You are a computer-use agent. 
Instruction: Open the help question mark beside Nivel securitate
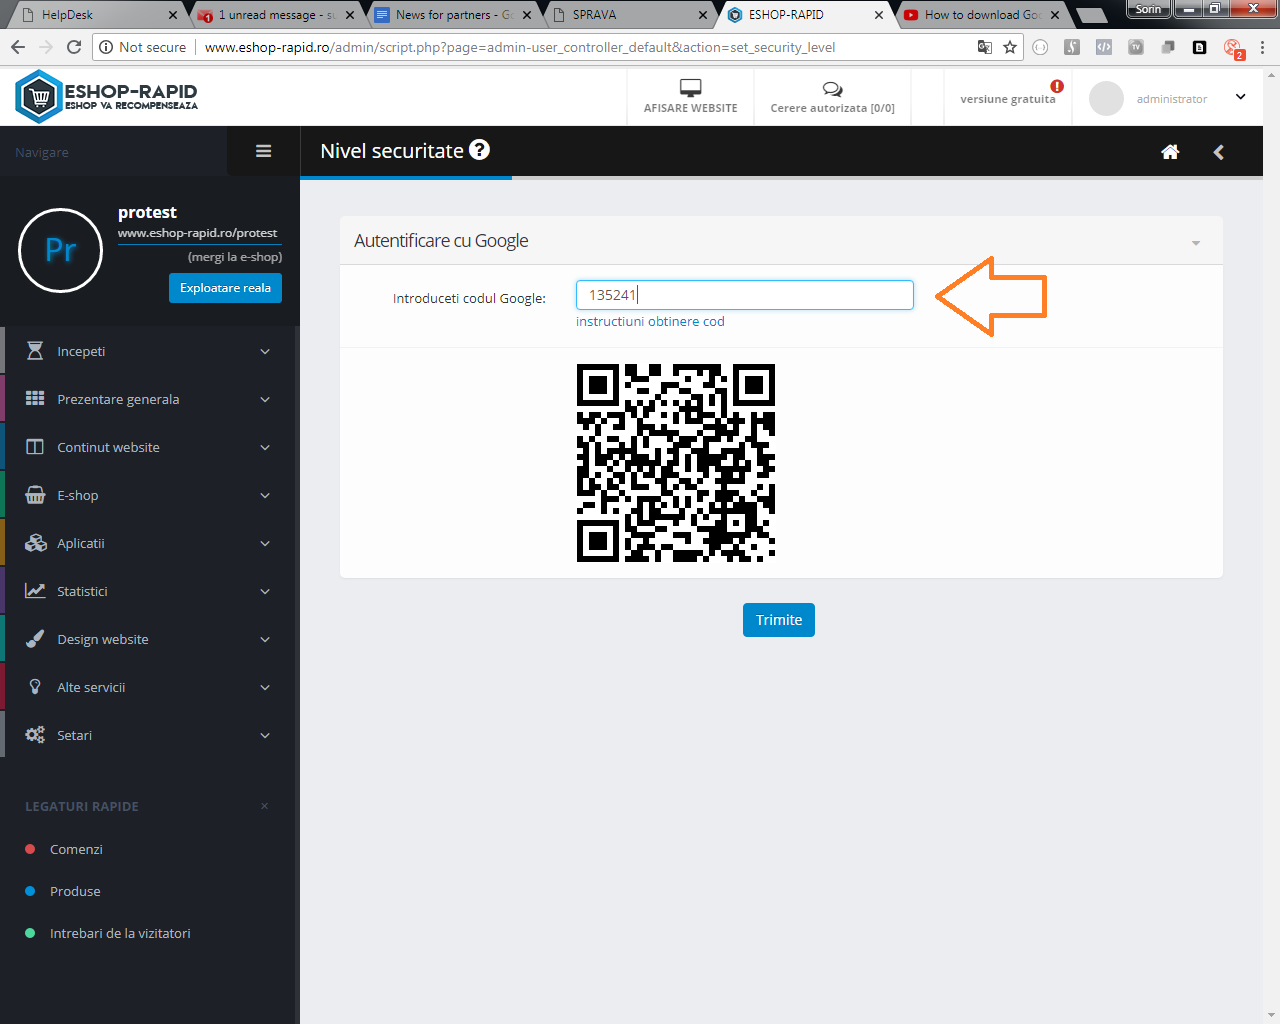click(480, 150)
